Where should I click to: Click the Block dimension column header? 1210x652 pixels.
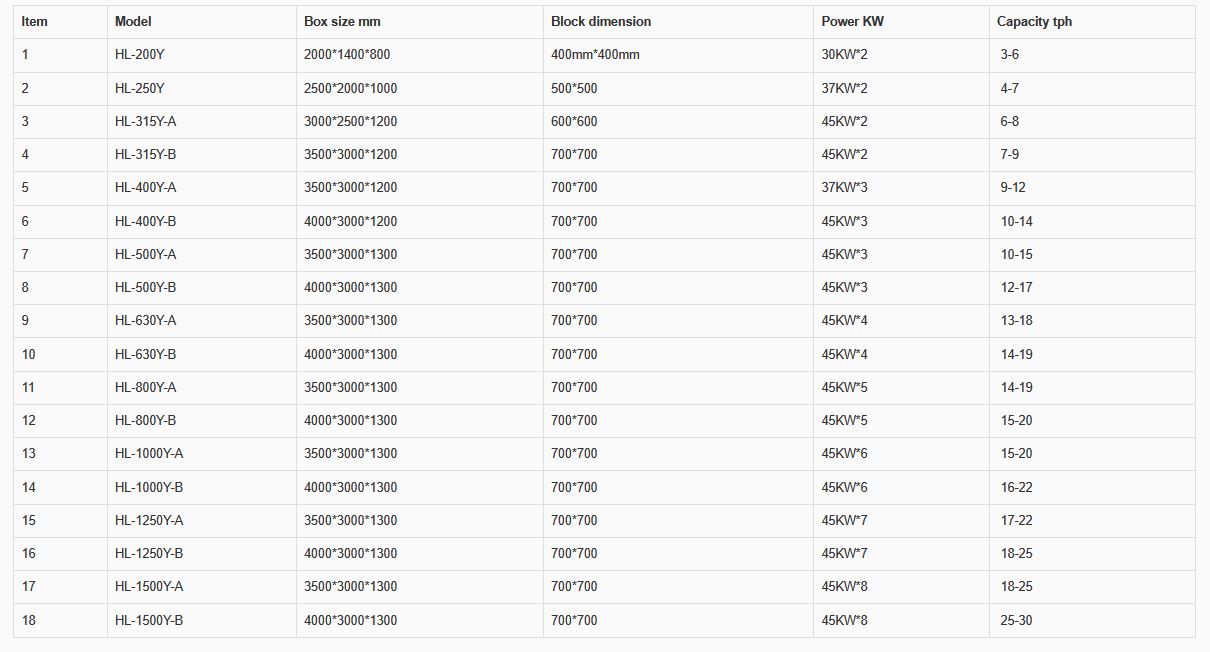[600, 21]
